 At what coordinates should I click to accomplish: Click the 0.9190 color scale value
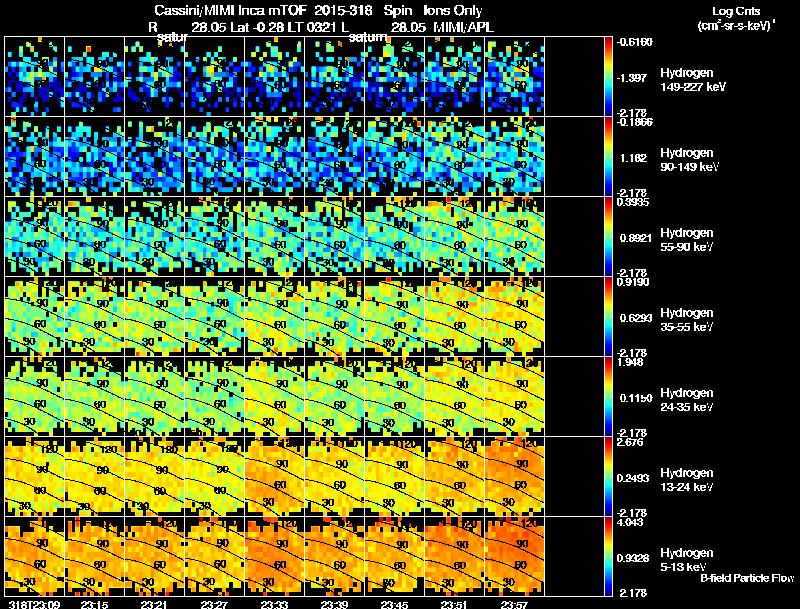pyautogui.click(x=633, y=282)
